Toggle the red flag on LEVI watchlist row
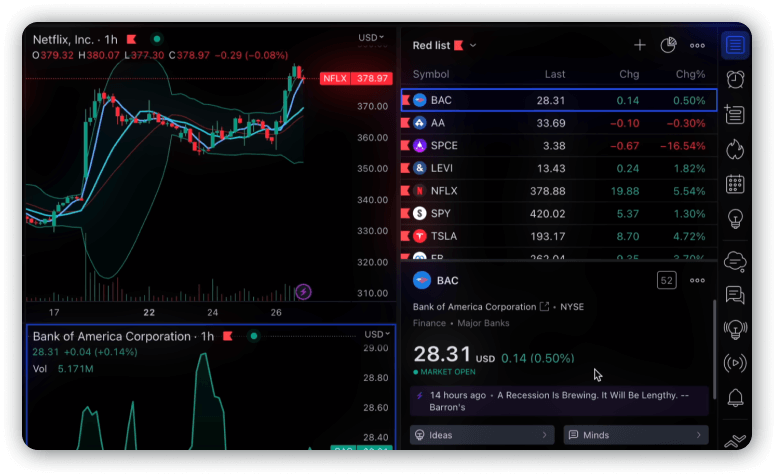778x476 pixels. (x=405, y=168)
